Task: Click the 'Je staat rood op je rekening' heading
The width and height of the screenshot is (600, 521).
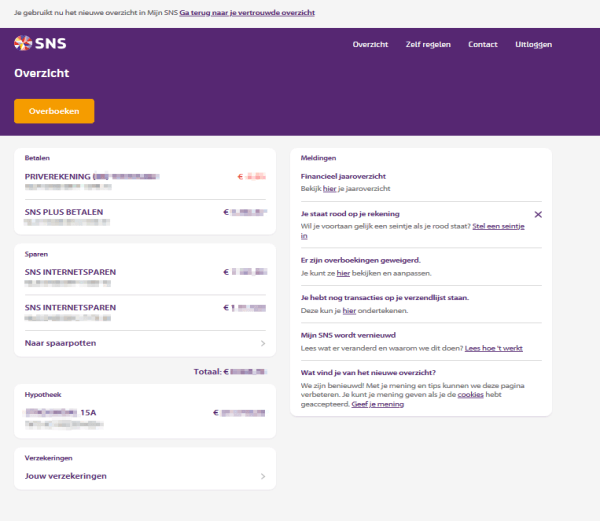Action: [350, 214]
